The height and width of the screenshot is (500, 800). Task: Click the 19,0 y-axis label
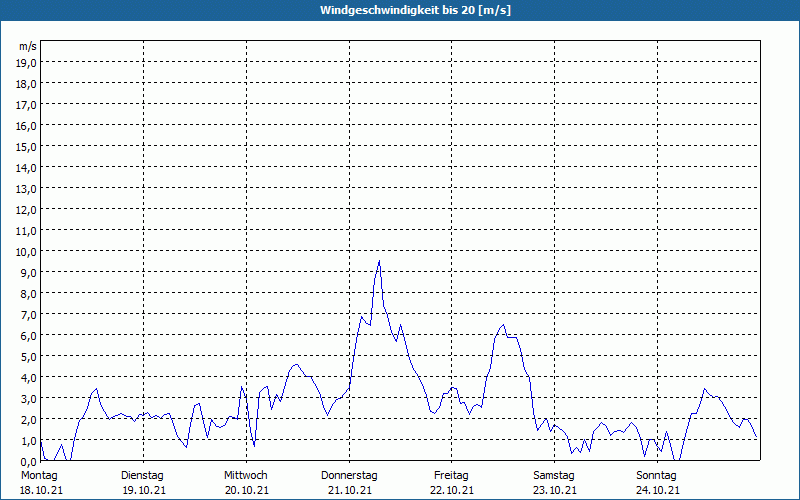[26, 63]
